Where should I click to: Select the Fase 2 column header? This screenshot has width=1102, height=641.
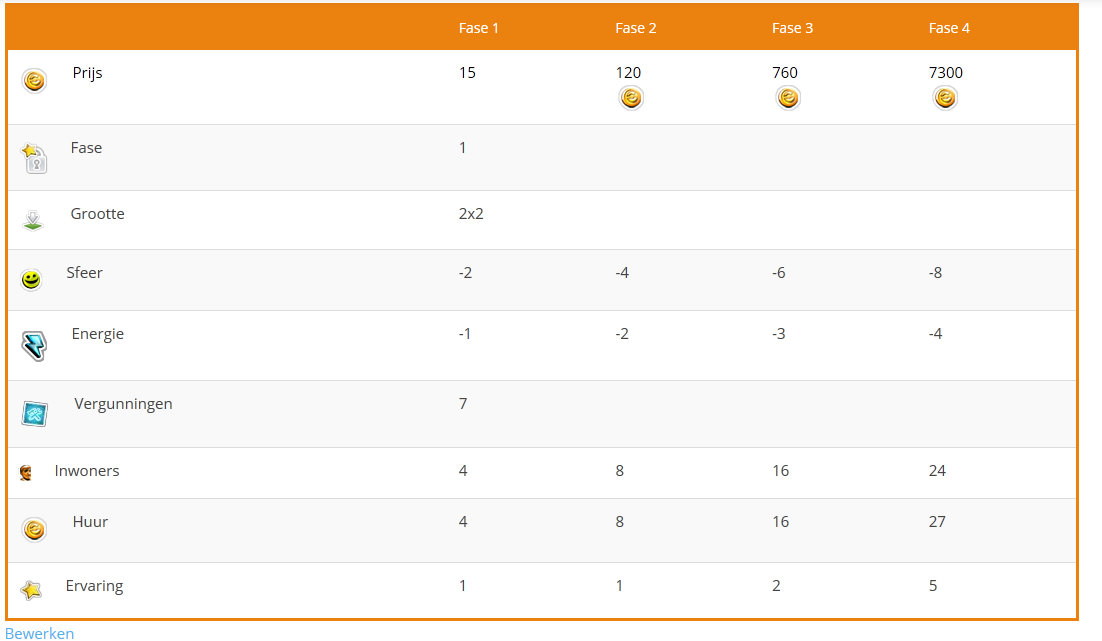[x=636, y=28]
